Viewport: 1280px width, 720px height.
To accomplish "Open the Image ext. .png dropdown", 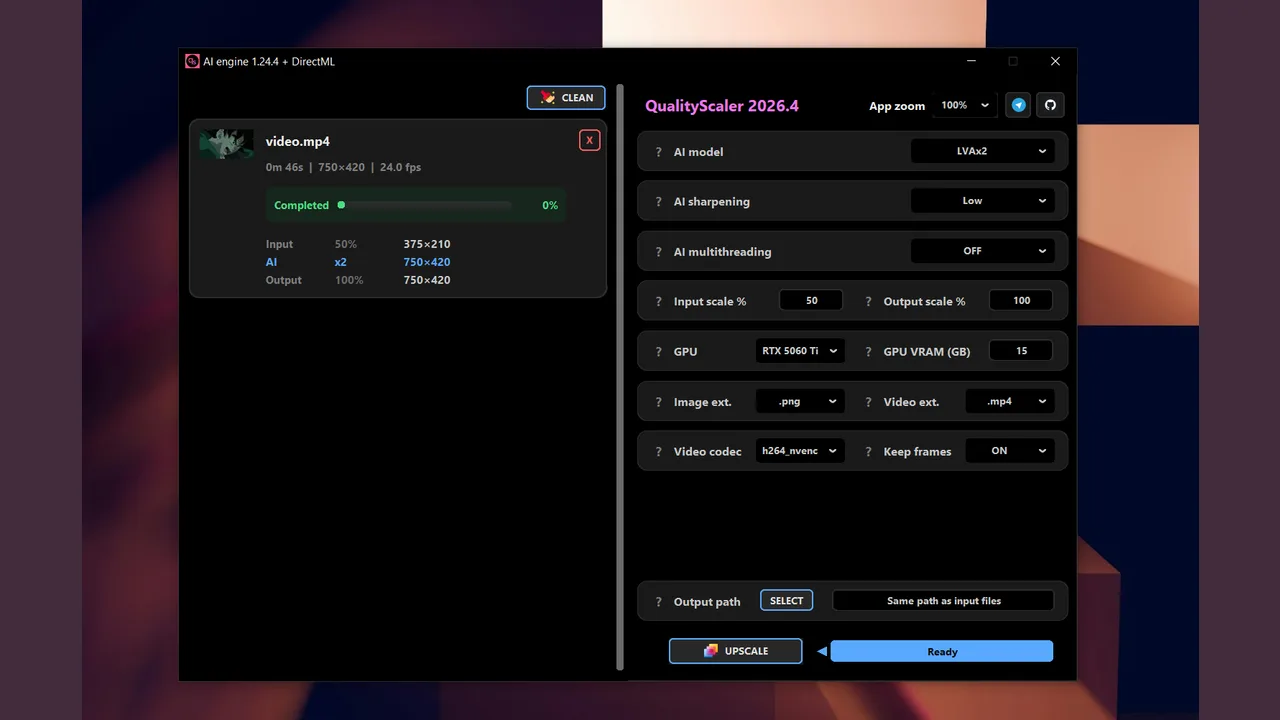I will pyautogui.click(x=800, y=401).
